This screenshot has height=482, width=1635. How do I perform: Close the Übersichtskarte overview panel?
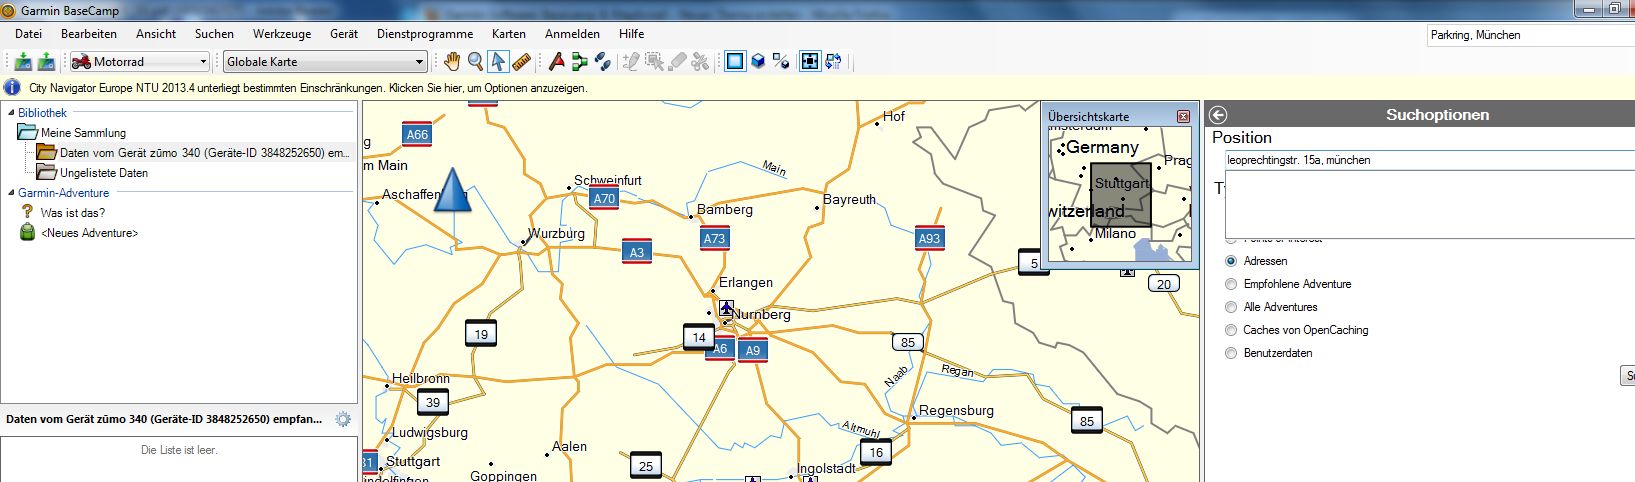[1184, 116]
